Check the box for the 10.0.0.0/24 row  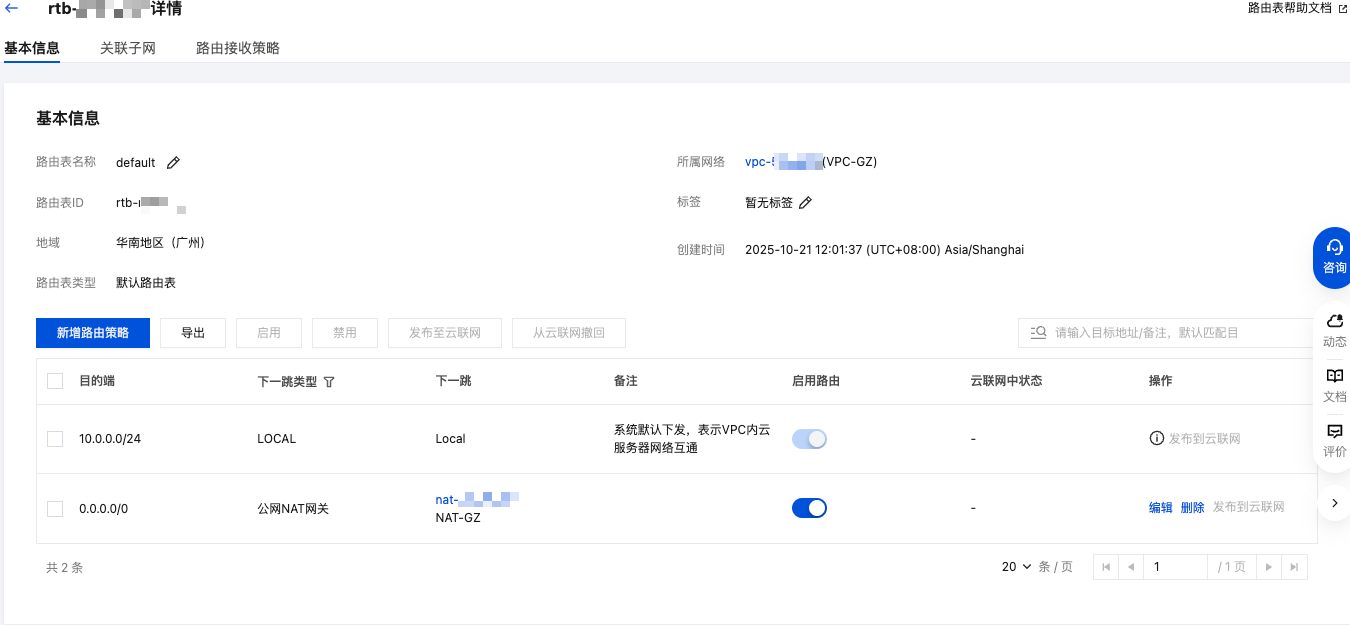[x=55, y=439]
